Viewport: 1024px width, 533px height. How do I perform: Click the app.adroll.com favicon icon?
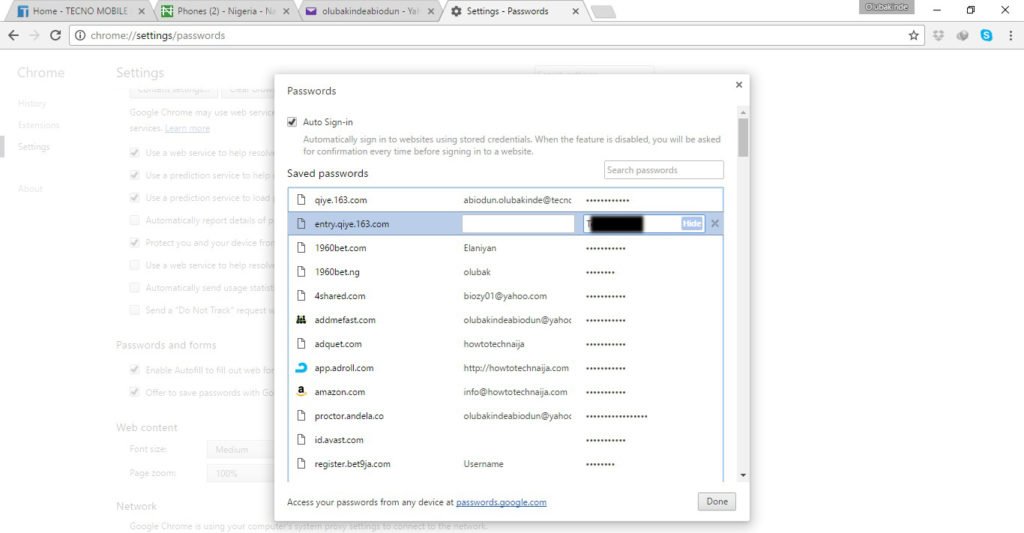coord(301,368)
